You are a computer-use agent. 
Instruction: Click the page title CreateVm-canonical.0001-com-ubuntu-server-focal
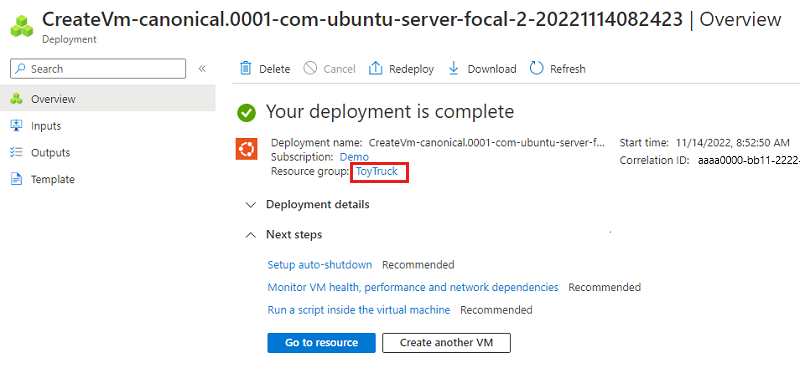click(x=362, y=19)
